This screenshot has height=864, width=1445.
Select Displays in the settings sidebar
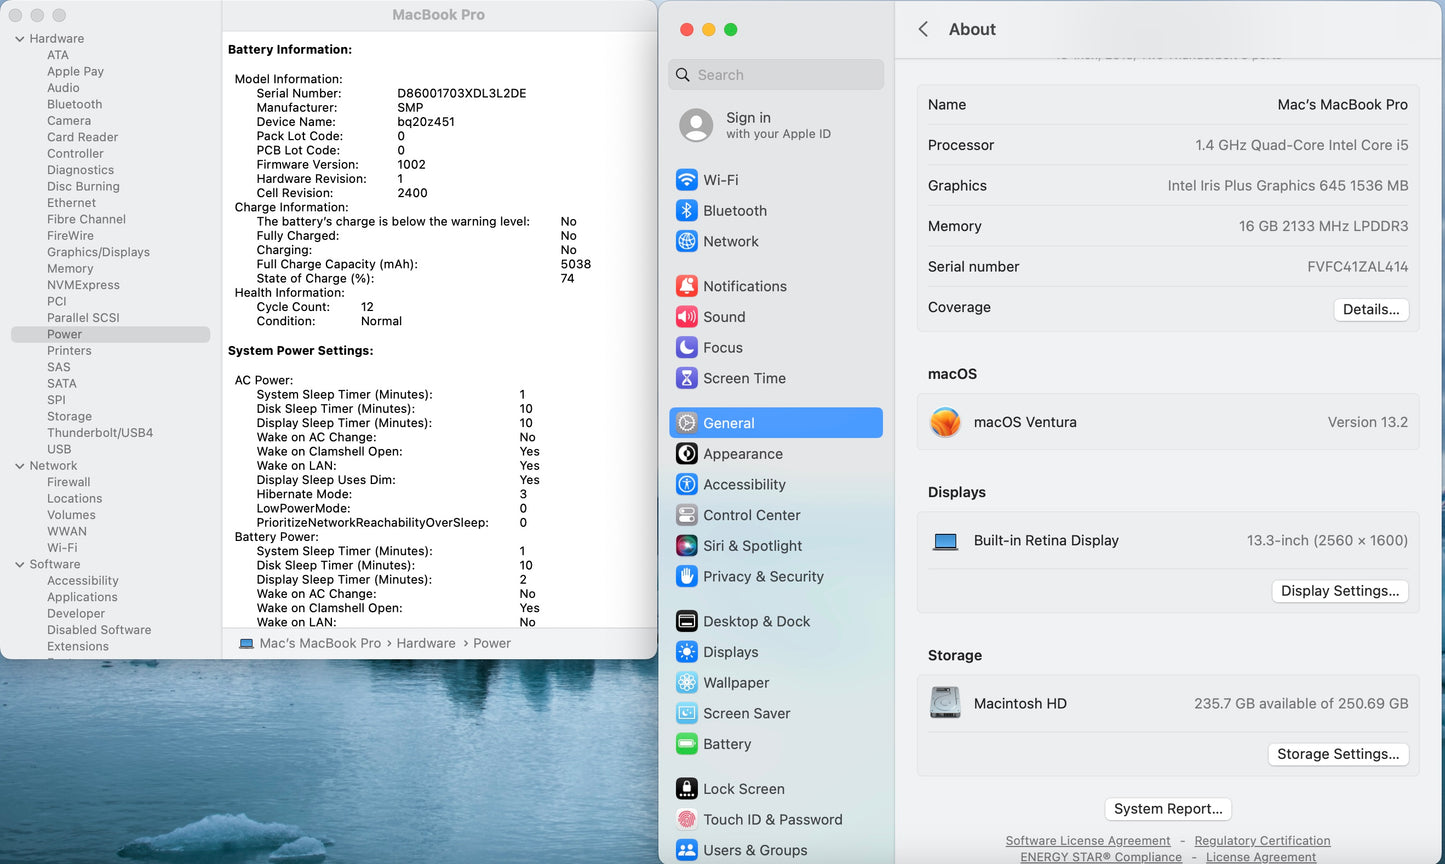[x=729, y=651]
